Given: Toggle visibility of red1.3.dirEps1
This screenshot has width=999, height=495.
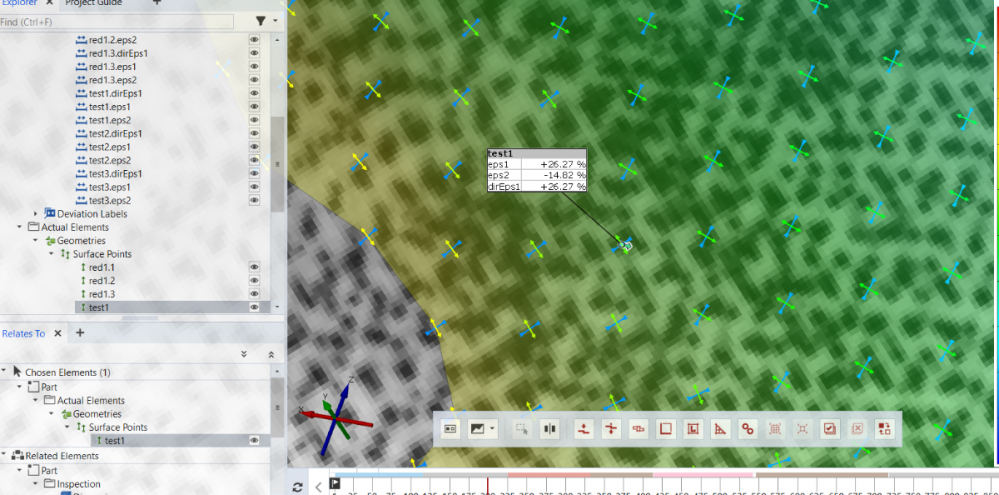Looking at the screenshot, I should 254,53.
